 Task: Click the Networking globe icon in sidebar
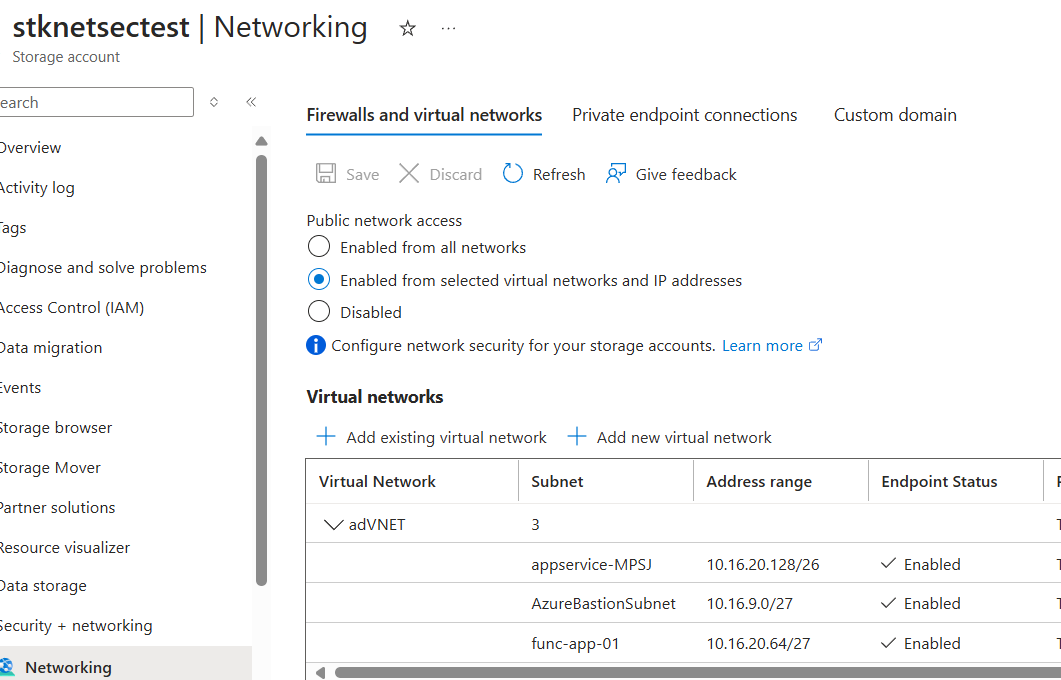pyautogui.click(x=7, y=667)
